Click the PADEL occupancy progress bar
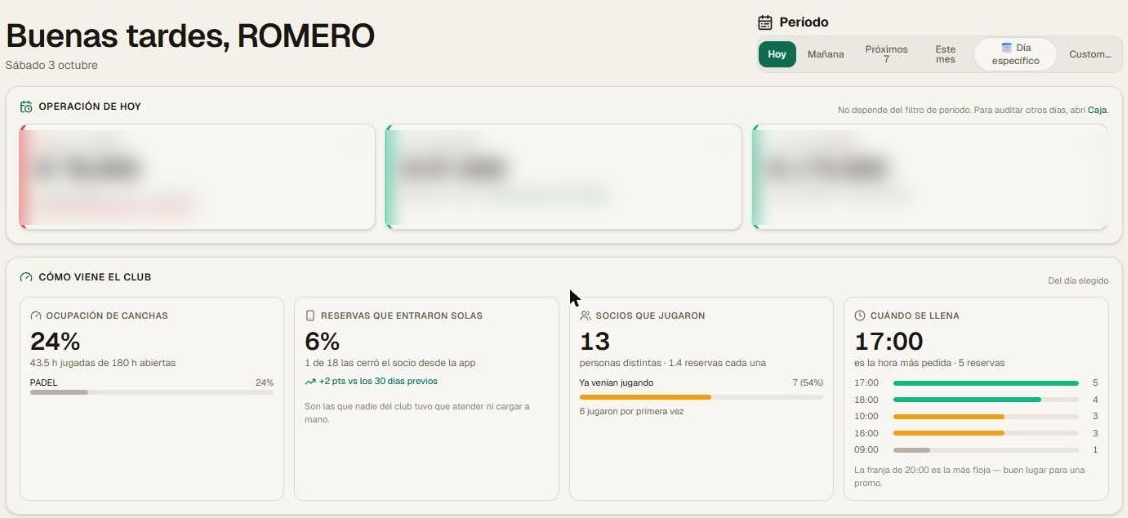Viewport: 1128px width, 518px height. pos(152,392)
